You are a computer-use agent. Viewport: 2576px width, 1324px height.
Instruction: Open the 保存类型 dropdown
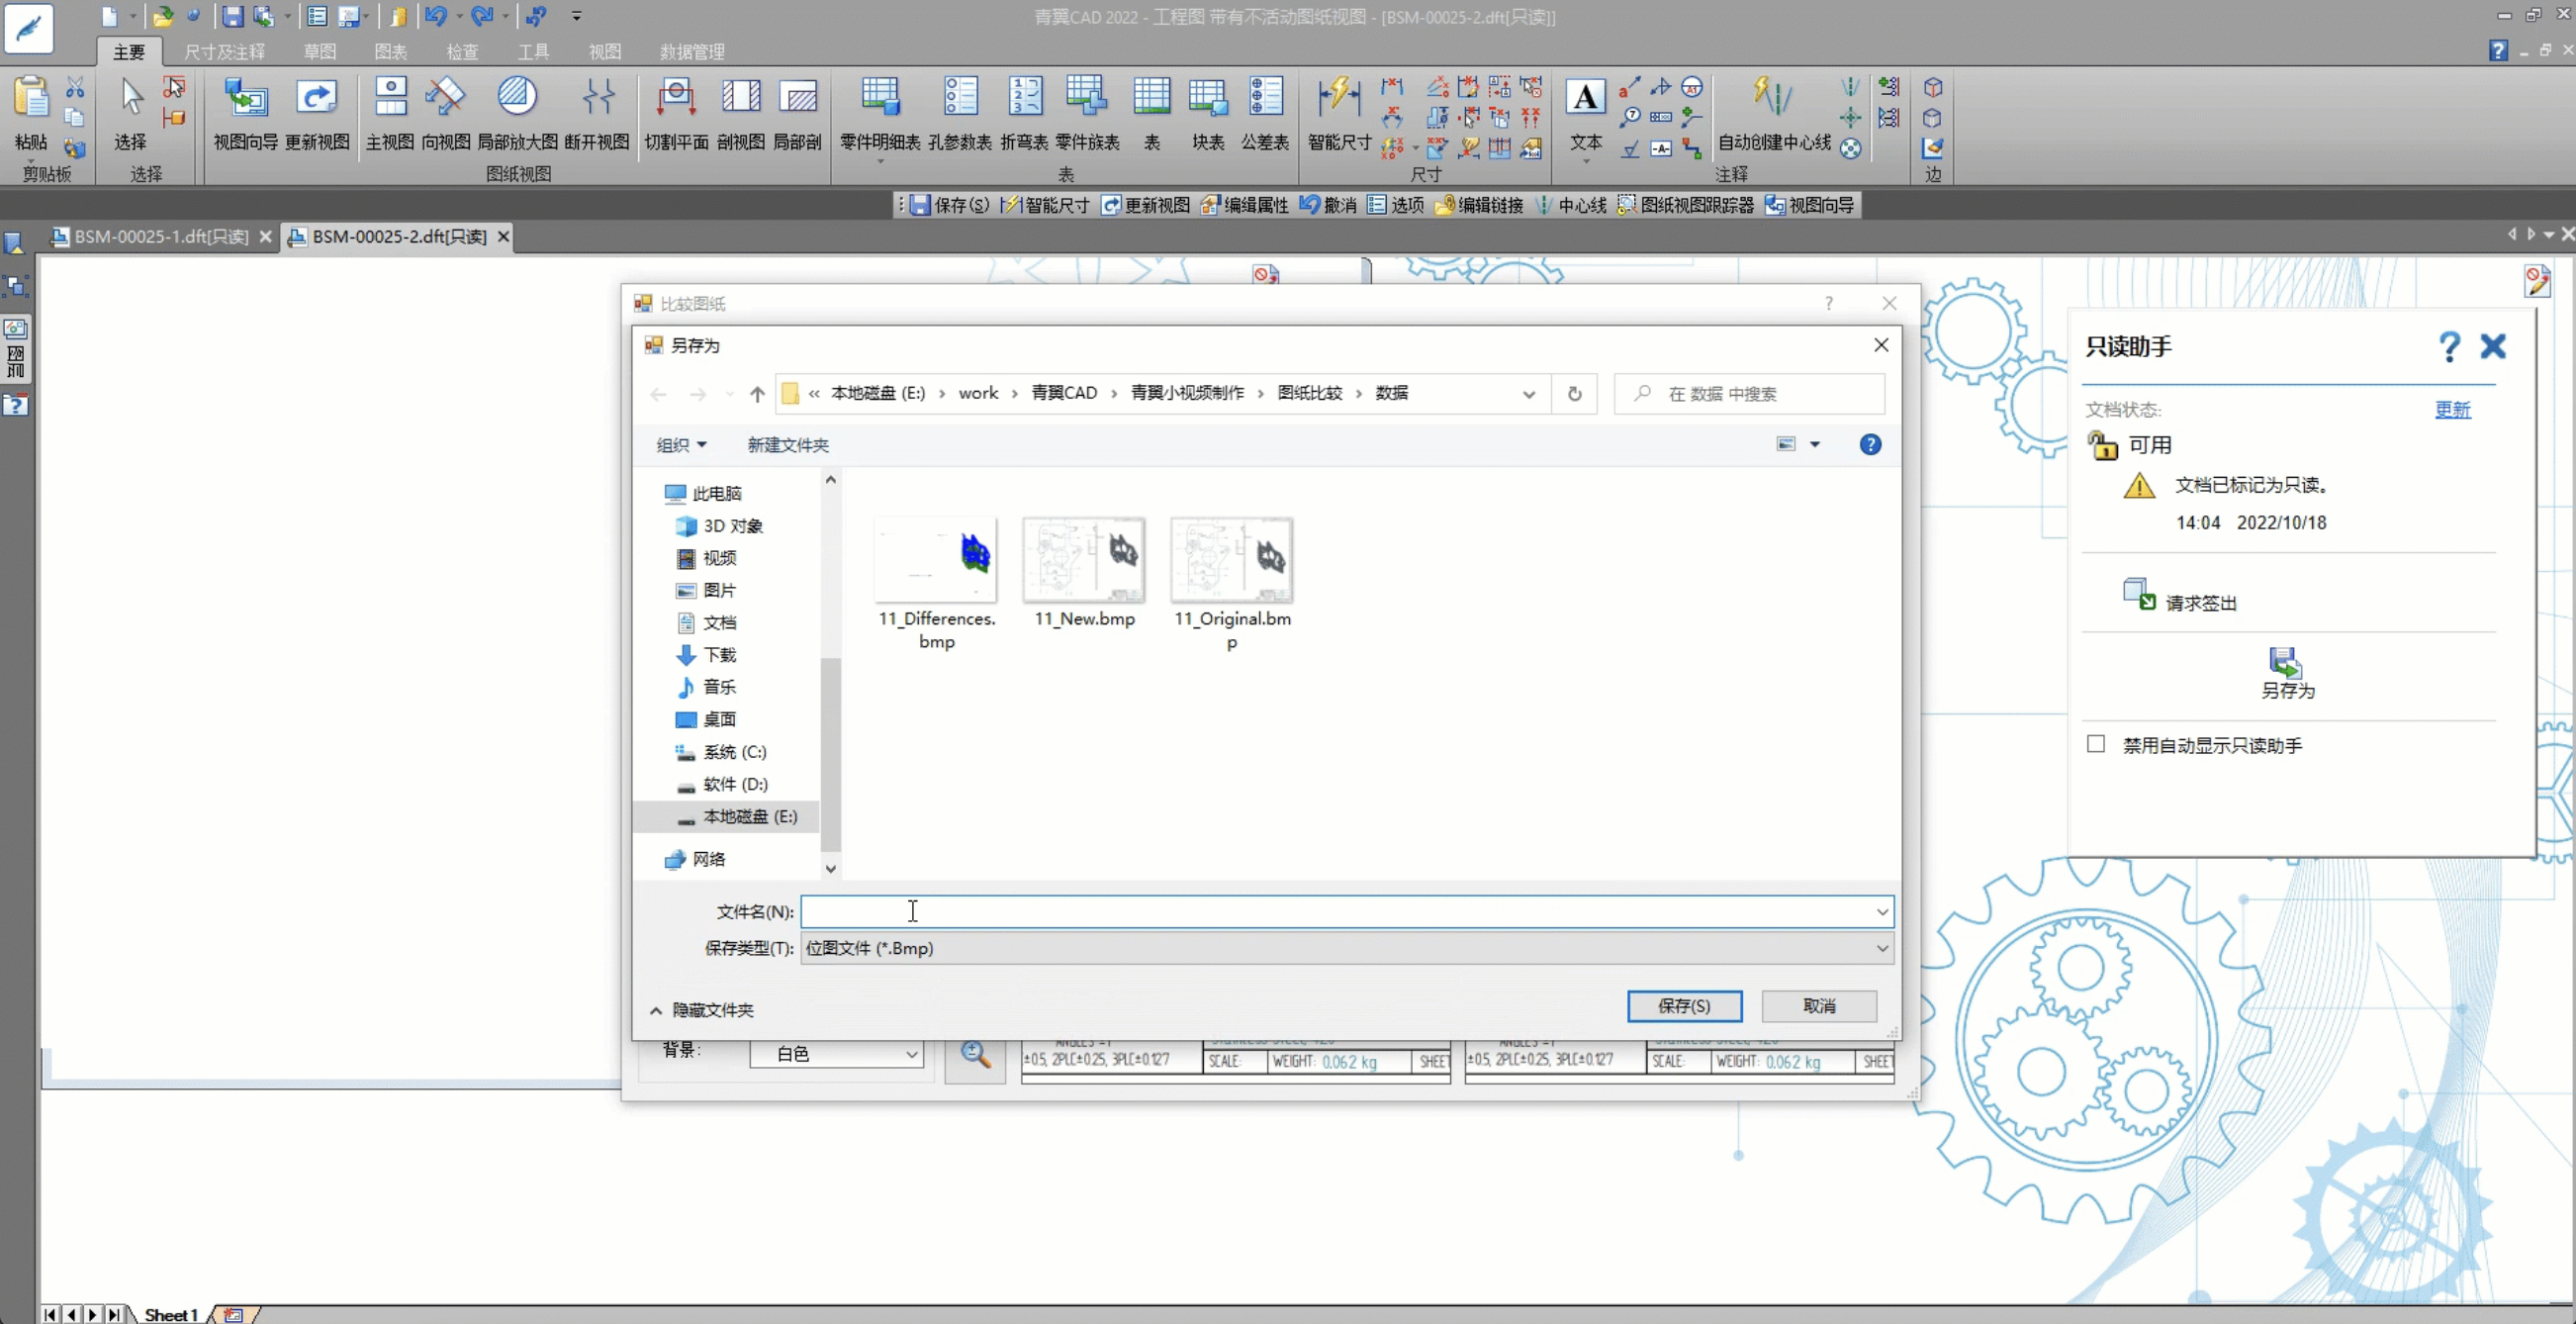click(1347, 948)
